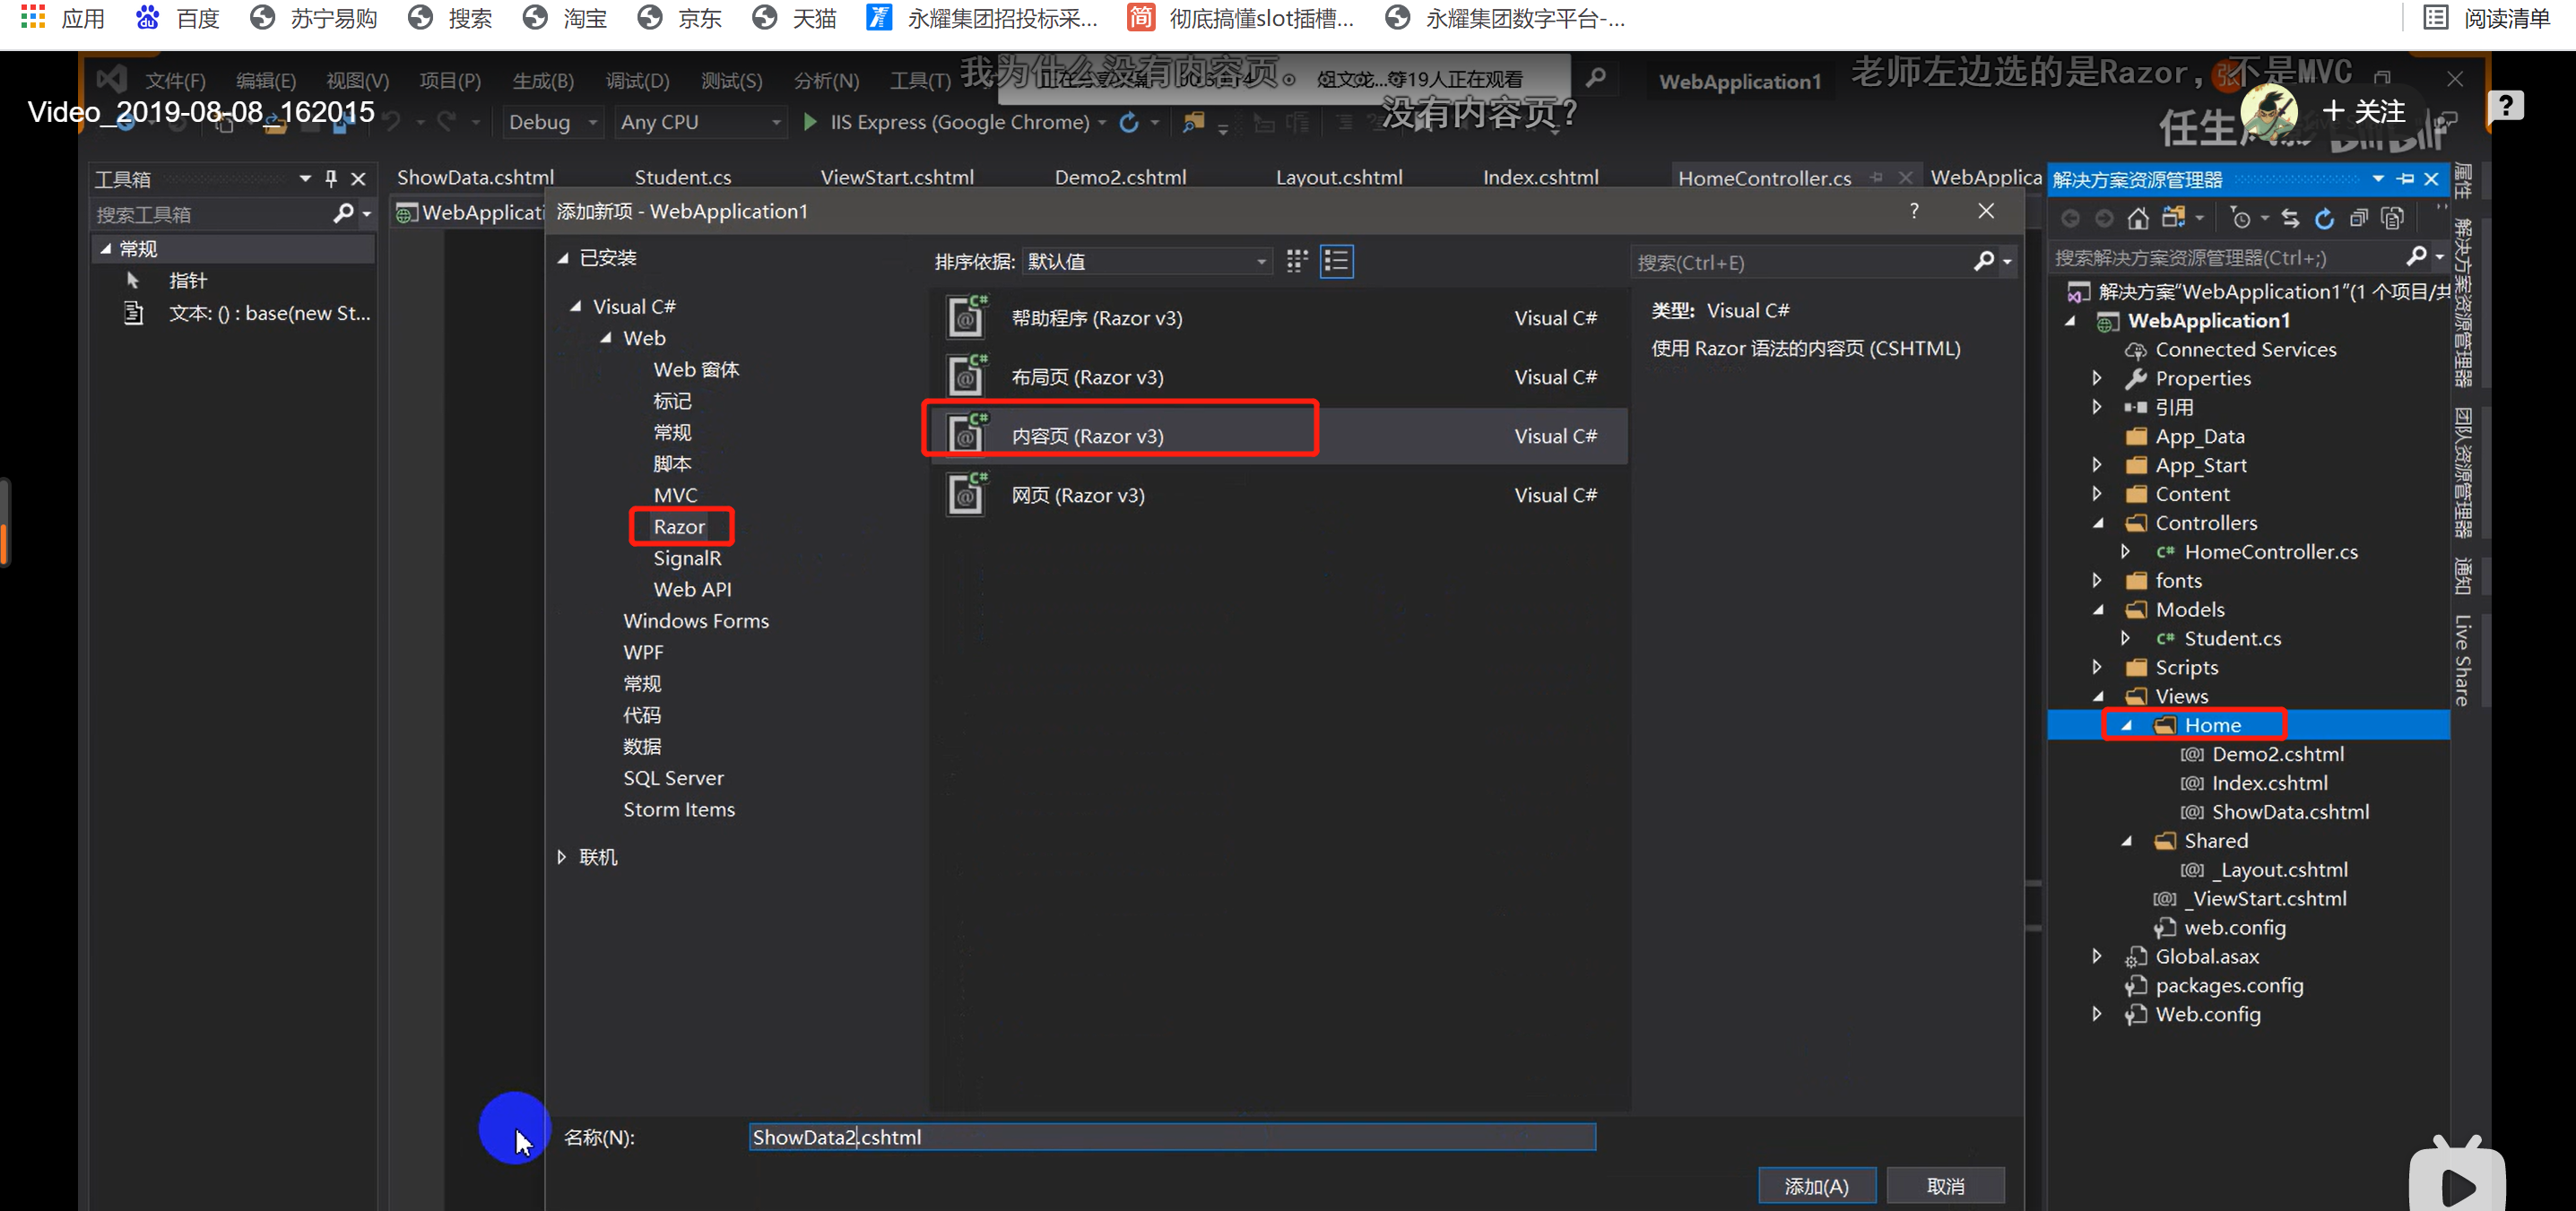Click the Solution Explorer home icon
2576x1211 pixels.
click(2138, 218)
